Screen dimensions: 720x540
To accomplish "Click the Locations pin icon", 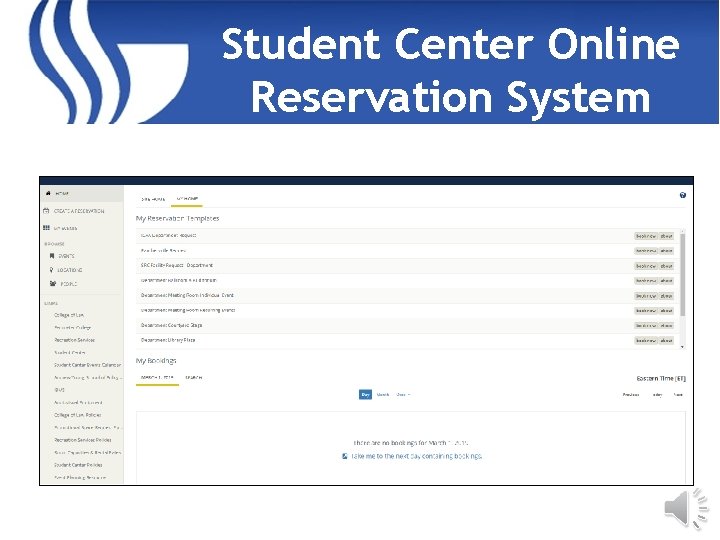I will tap(51, 270).
